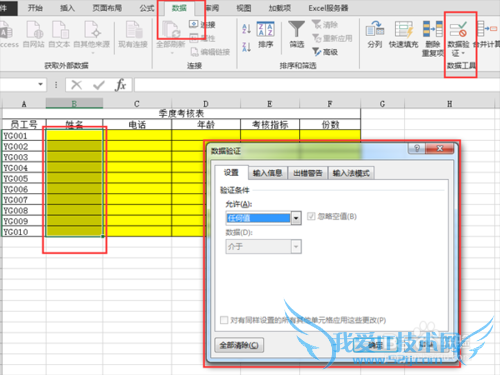Click the 重新应用 filter icon
Viewport: 500px width, 375px height.
click(332, 38)
